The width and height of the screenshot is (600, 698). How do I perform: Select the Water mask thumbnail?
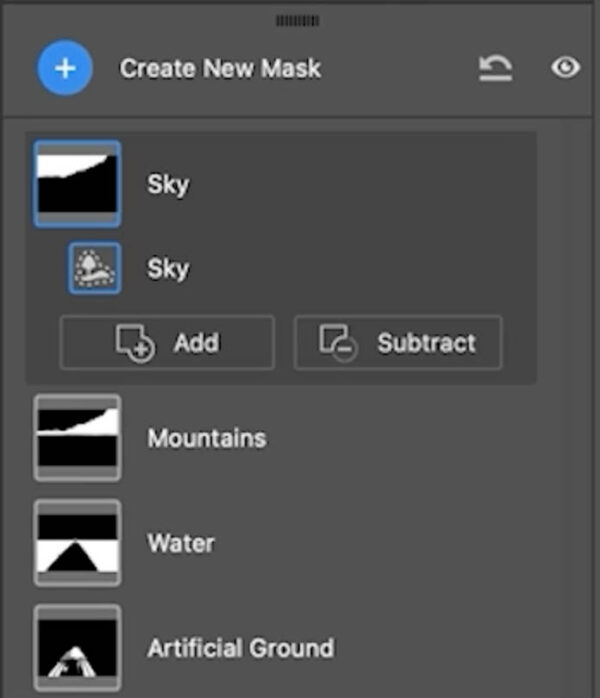click(x=77, y=543)
